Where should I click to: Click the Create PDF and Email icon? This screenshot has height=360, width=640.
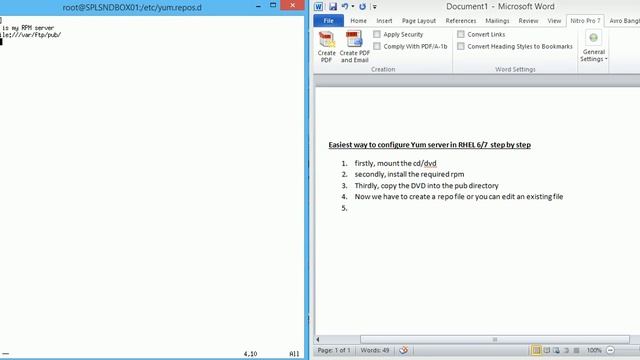point(354,47)
